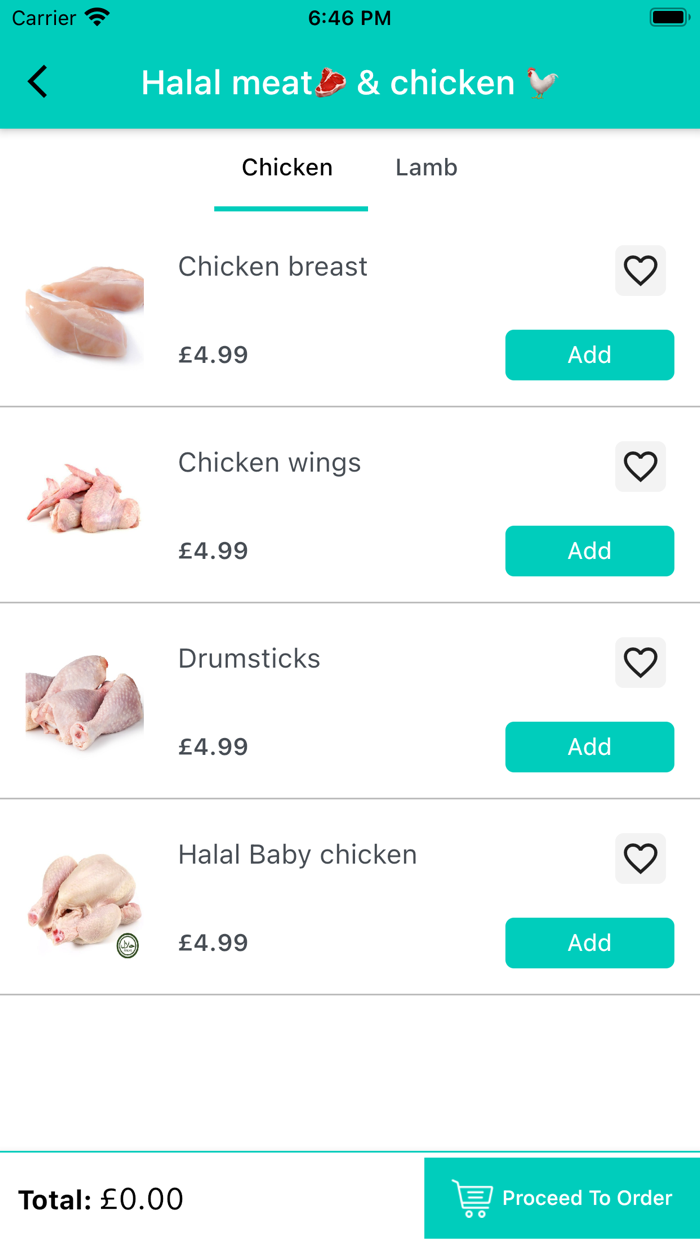Image resolution: width=700 pixels, height=1244 pixels.
Task: Tap the back arrow in header
Action: click(x=38, y=82)
